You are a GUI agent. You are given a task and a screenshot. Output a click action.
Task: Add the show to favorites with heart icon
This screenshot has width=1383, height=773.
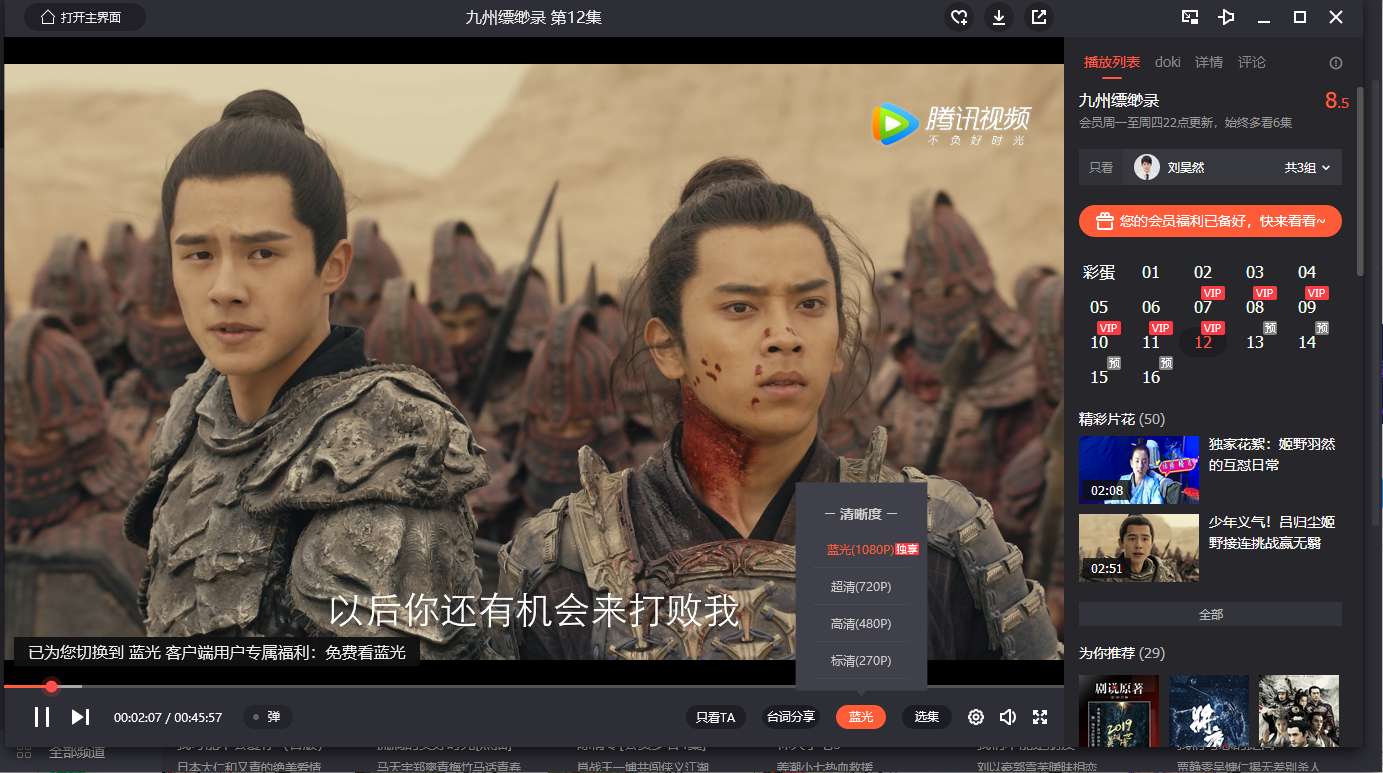pos(959,17)
